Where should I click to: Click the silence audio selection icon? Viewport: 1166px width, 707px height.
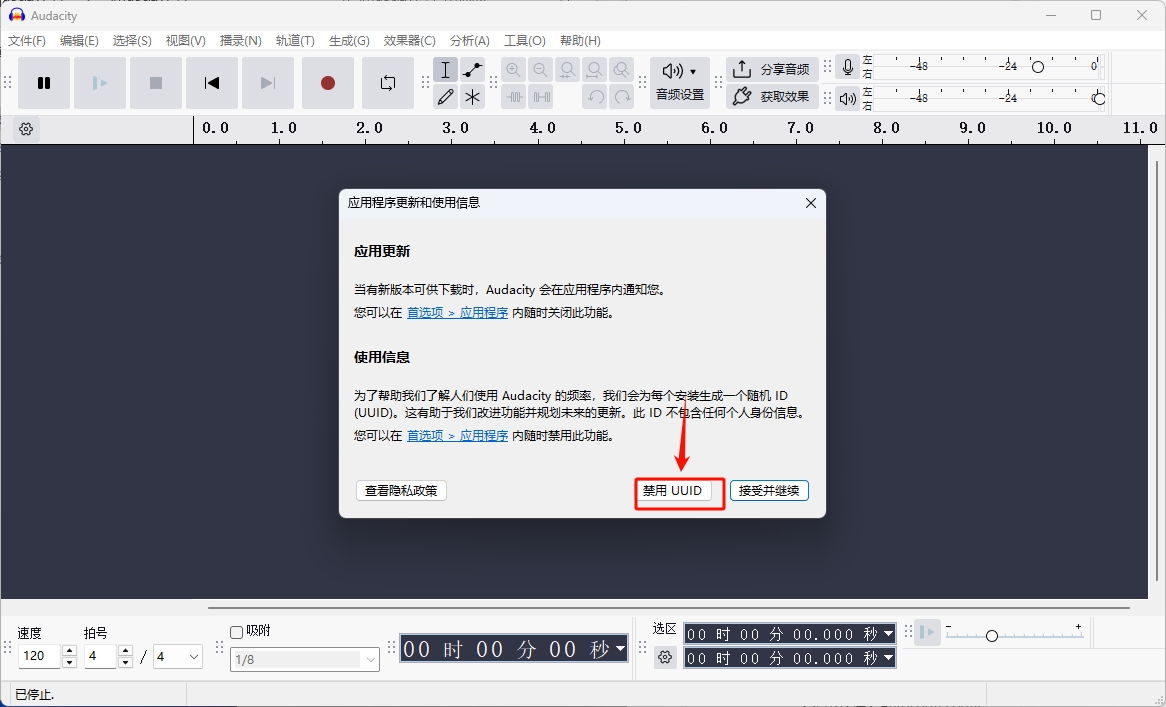click(540, 96)
